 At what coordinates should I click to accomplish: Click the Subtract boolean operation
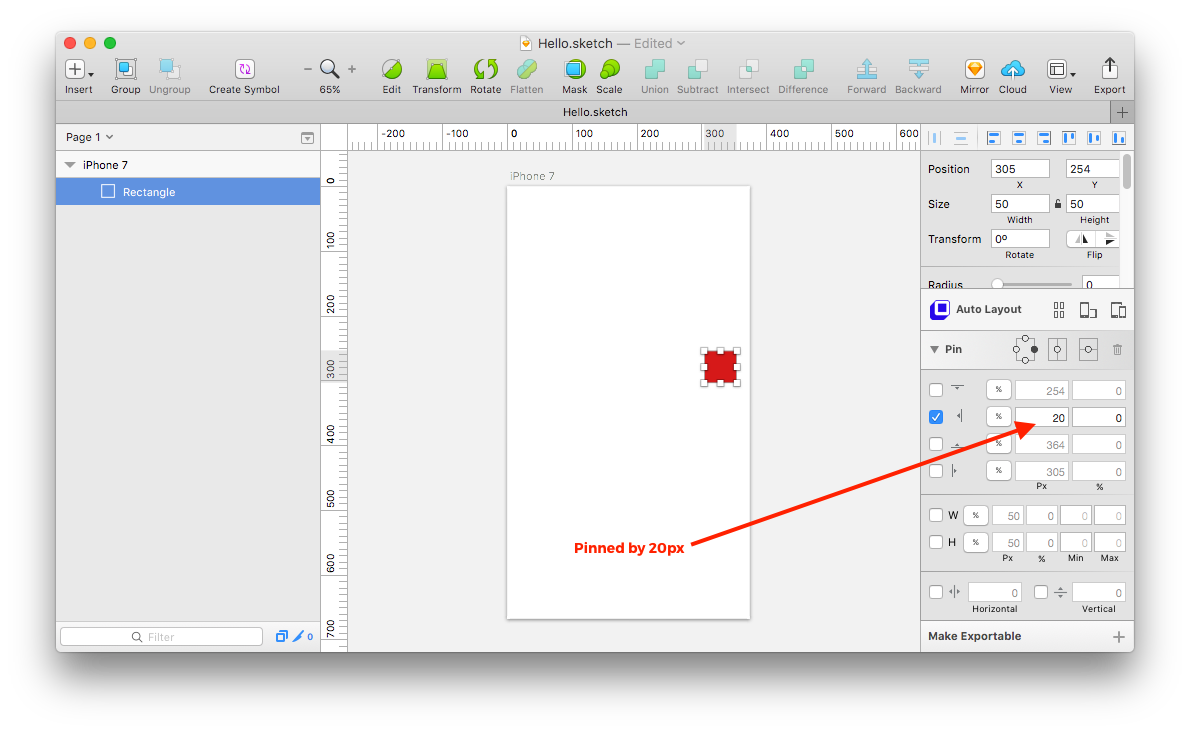(x=697, y=70)
